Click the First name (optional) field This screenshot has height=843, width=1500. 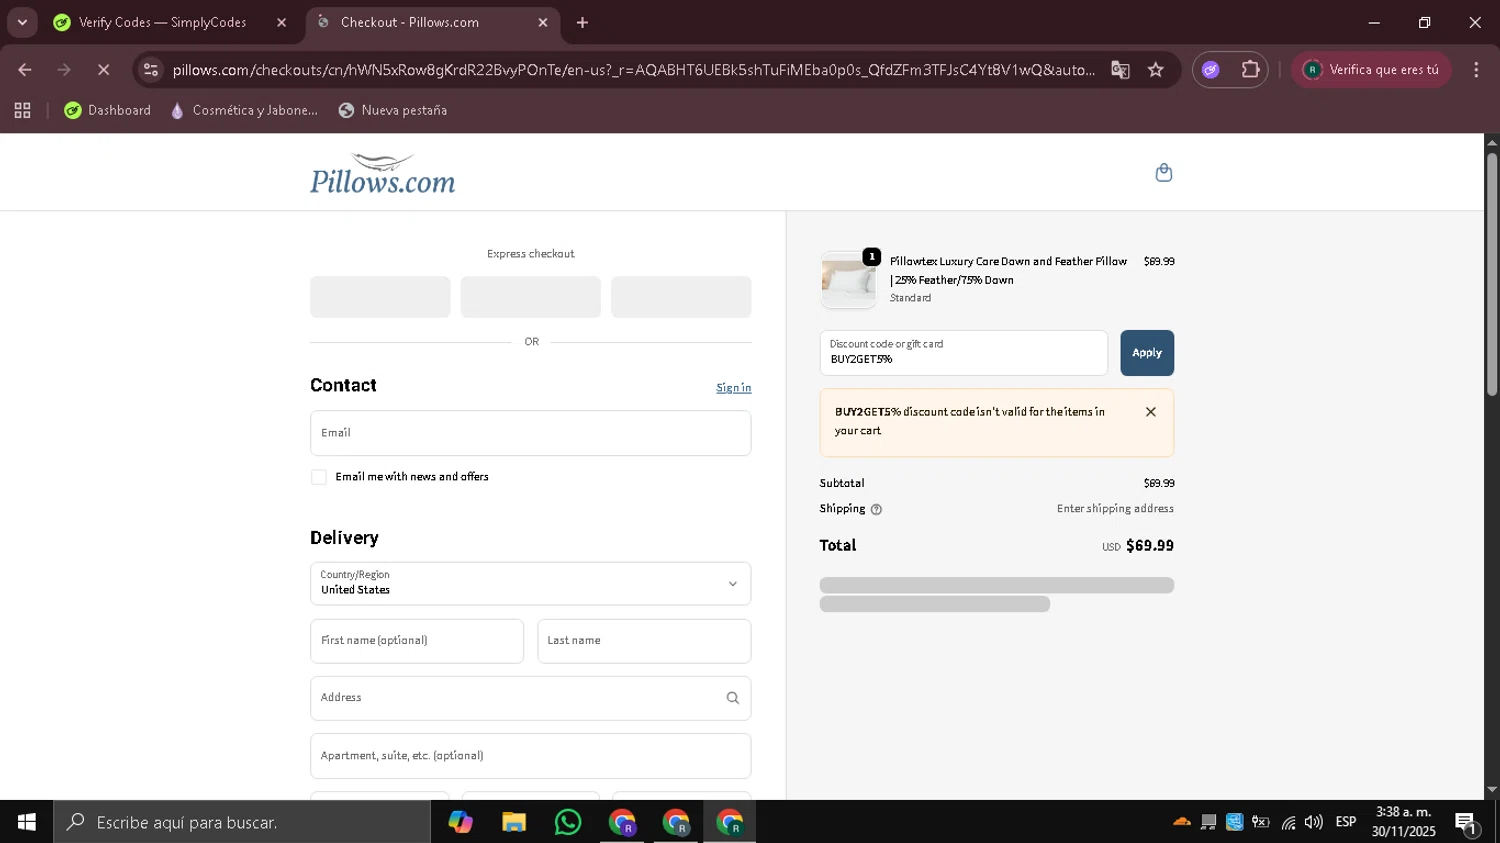click(417, 641)
